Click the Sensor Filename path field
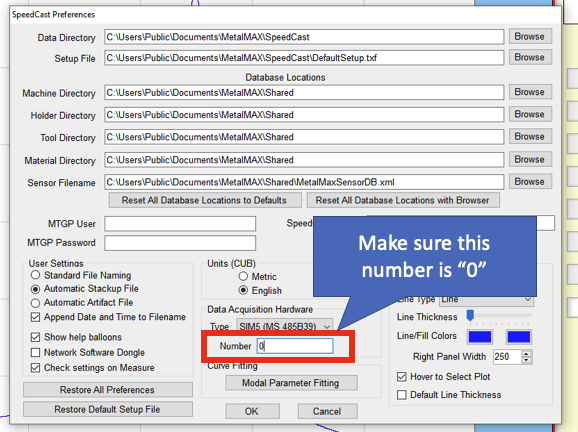Screen dimensions: 578x432 point(304,182)
